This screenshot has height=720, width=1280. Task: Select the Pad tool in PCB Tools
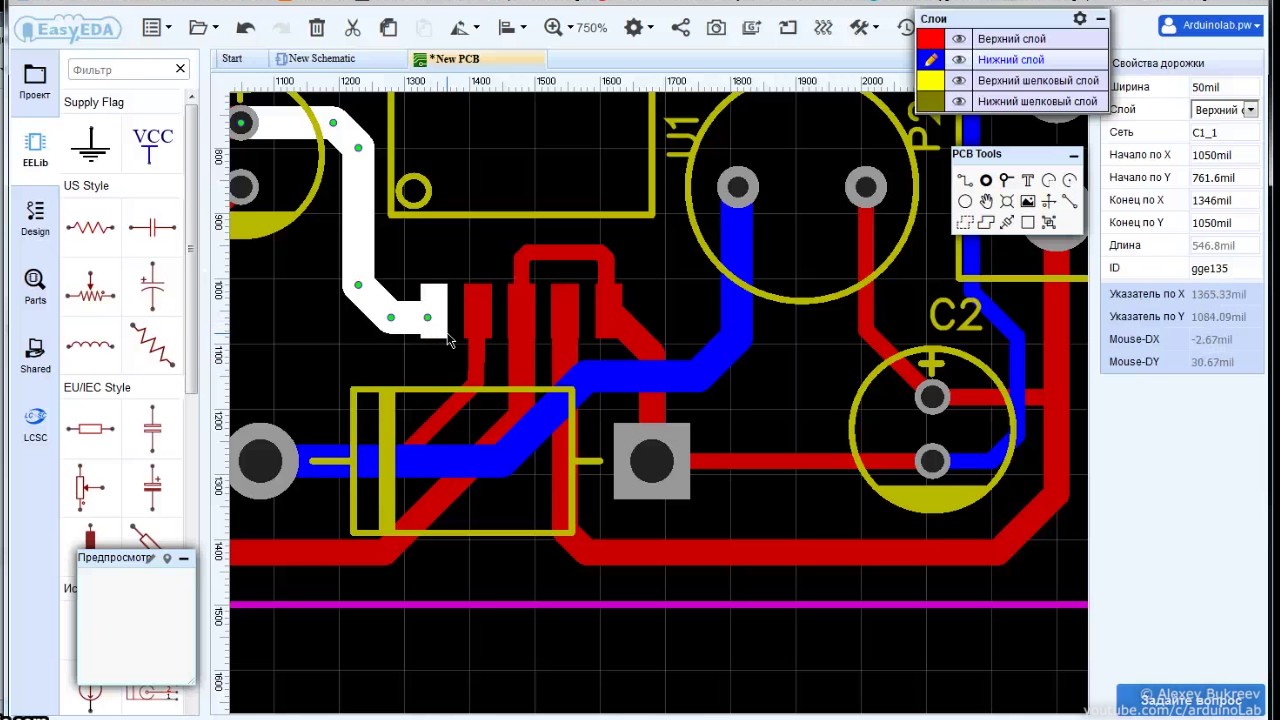[986, 180]
